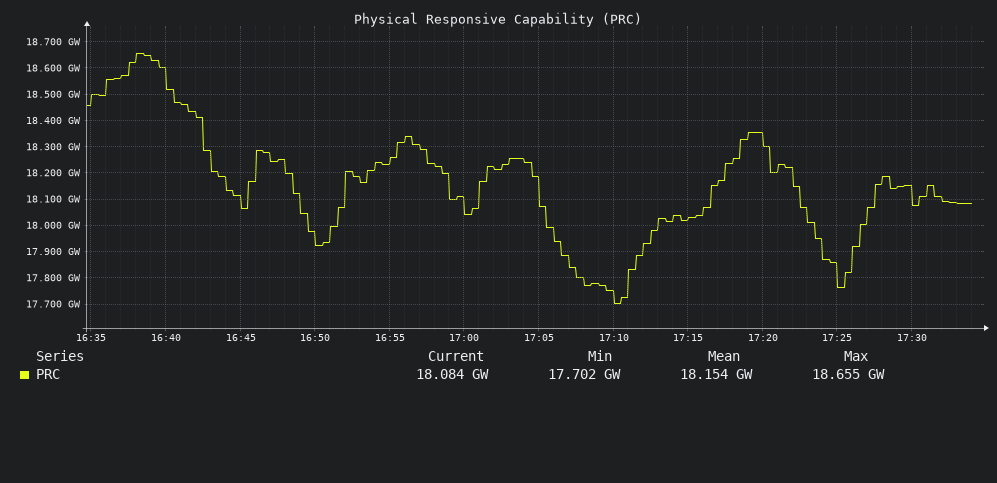Click the chart title Physical Responsive Capability
Image resolution: width=997 pixels, height=483 pixels.
click(x=497, y=19)
